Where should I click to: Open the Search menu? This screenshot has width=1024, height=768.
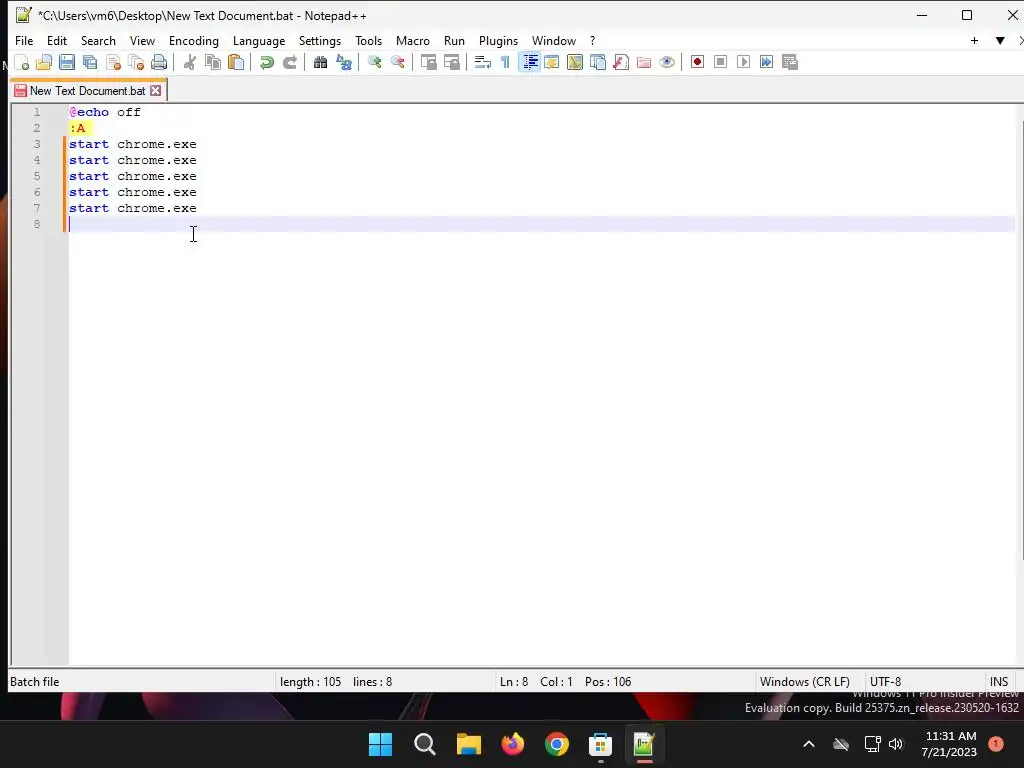pos(98,40)
